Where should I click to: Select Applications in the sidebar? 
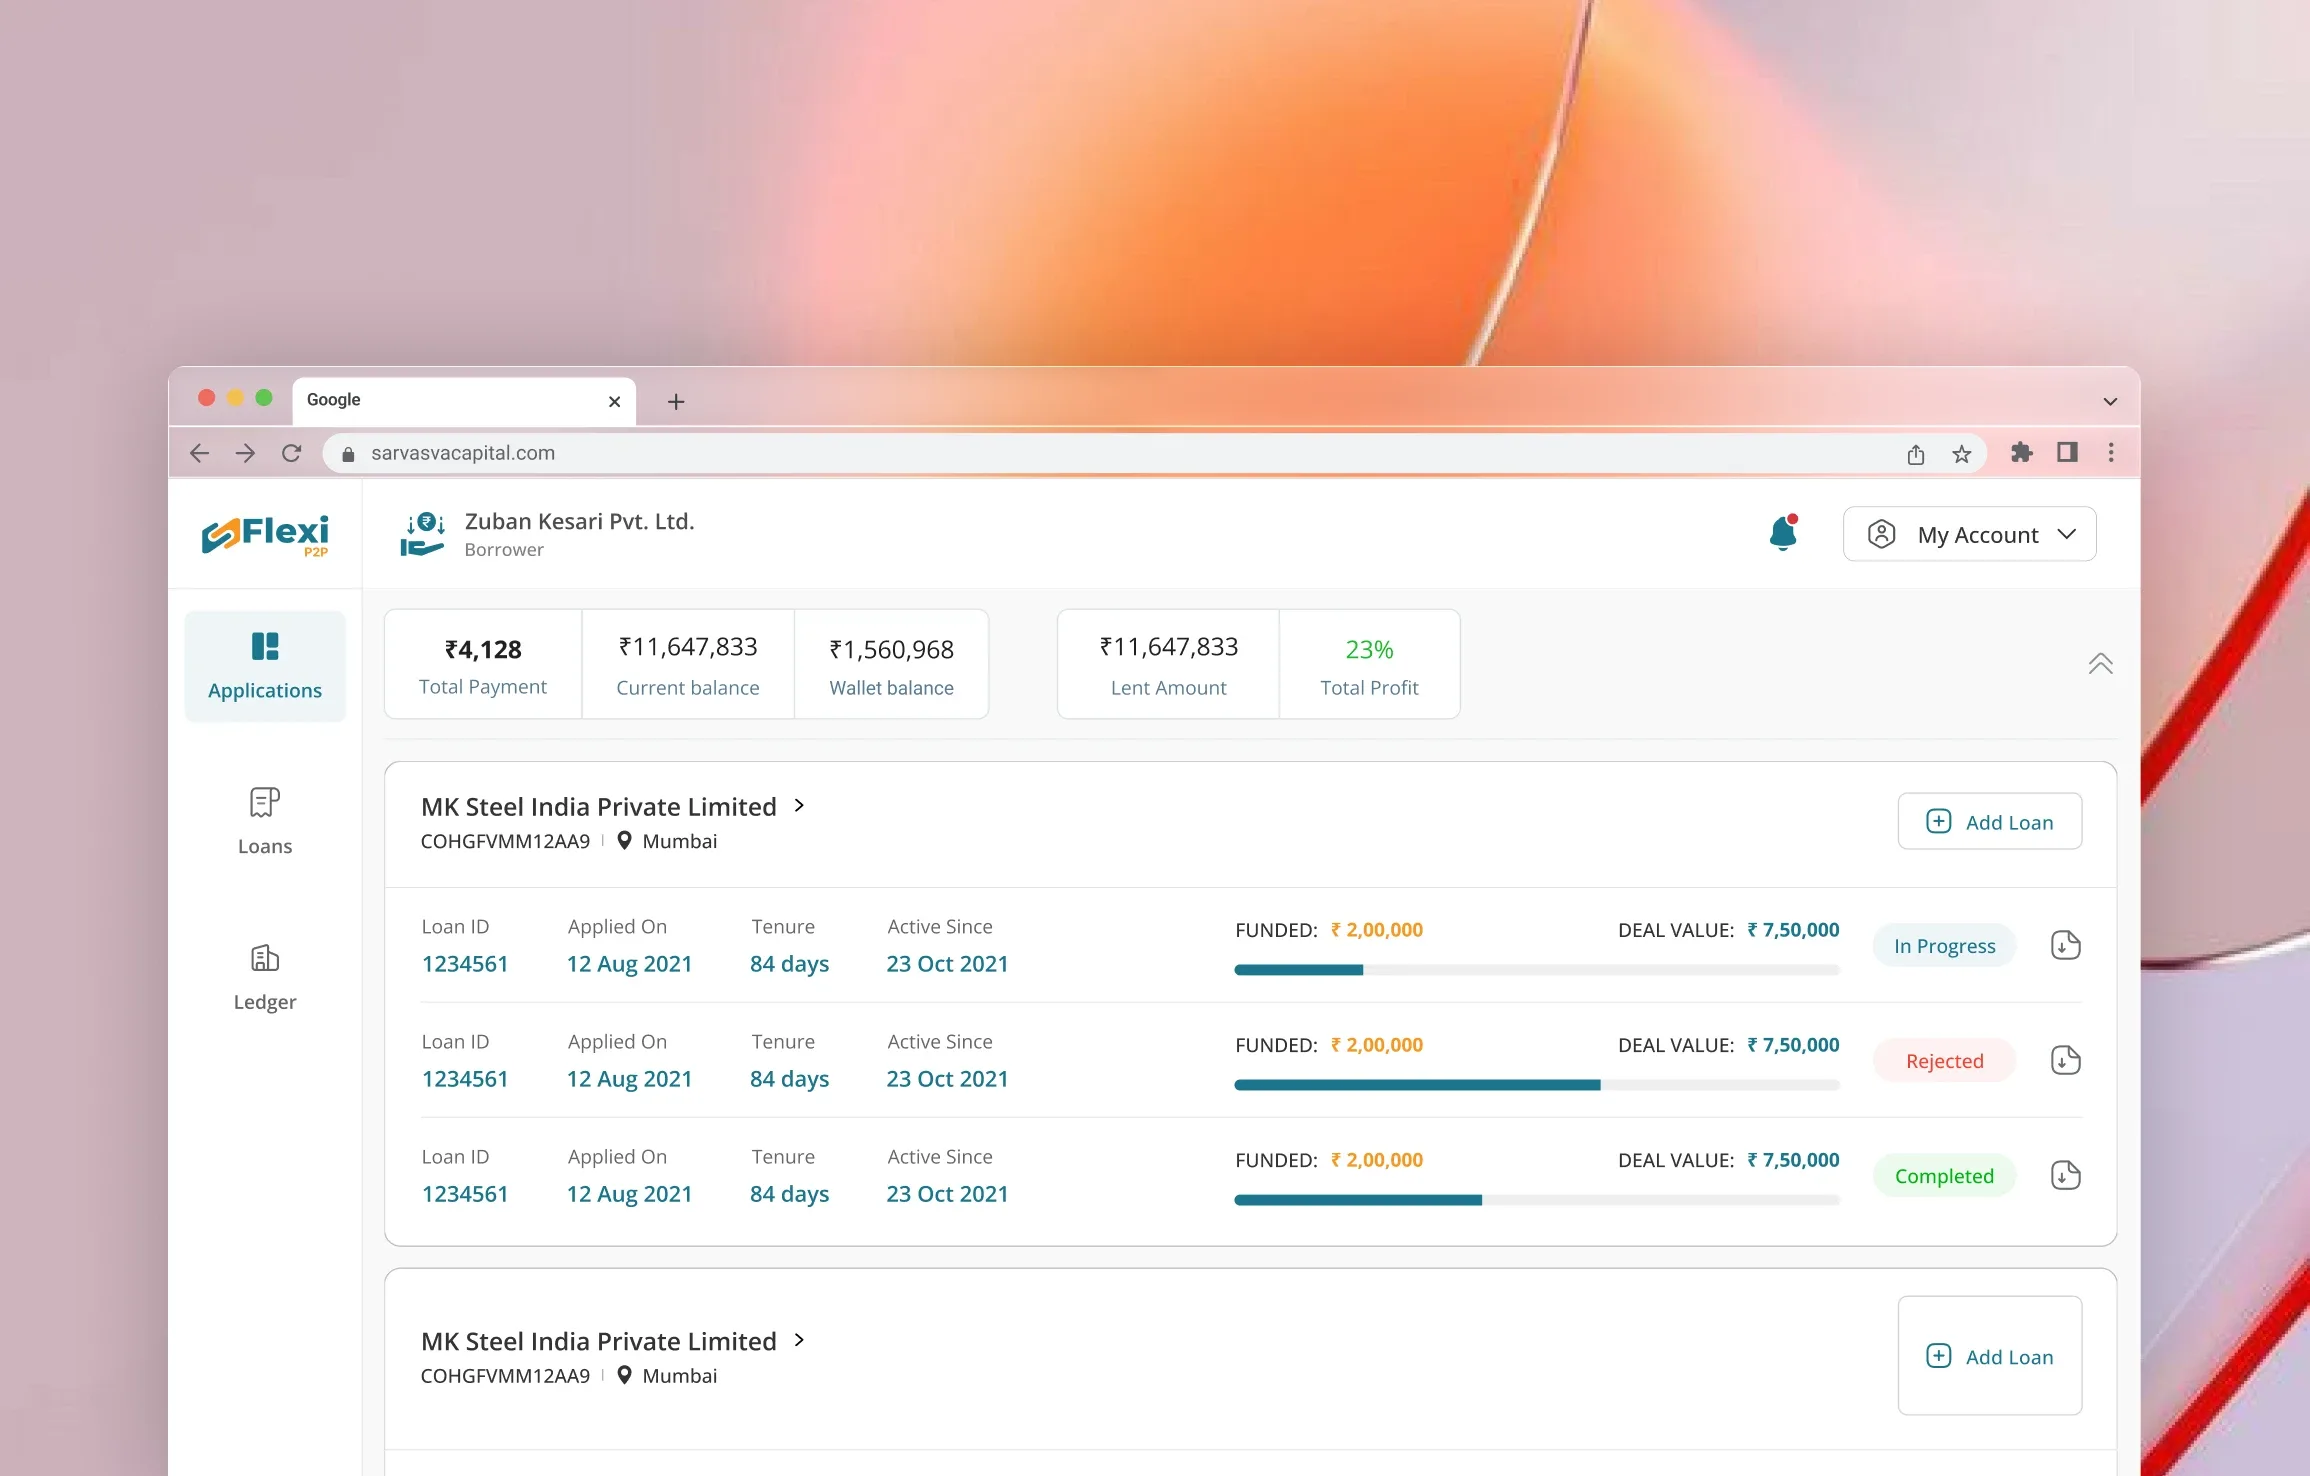tap(265, 666)
